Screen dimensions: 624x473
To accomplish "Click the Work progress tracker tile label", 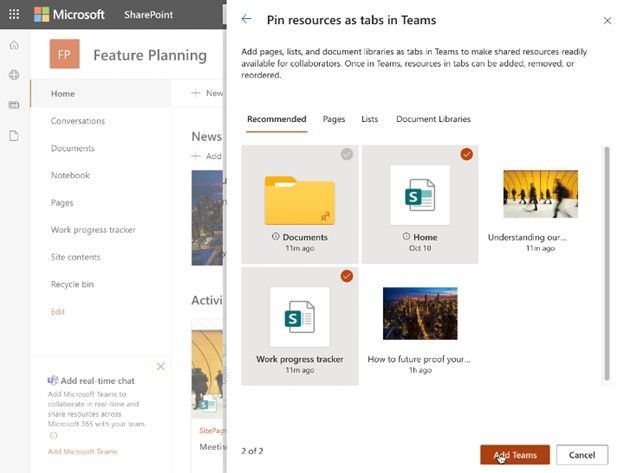I will click(300, 359).
